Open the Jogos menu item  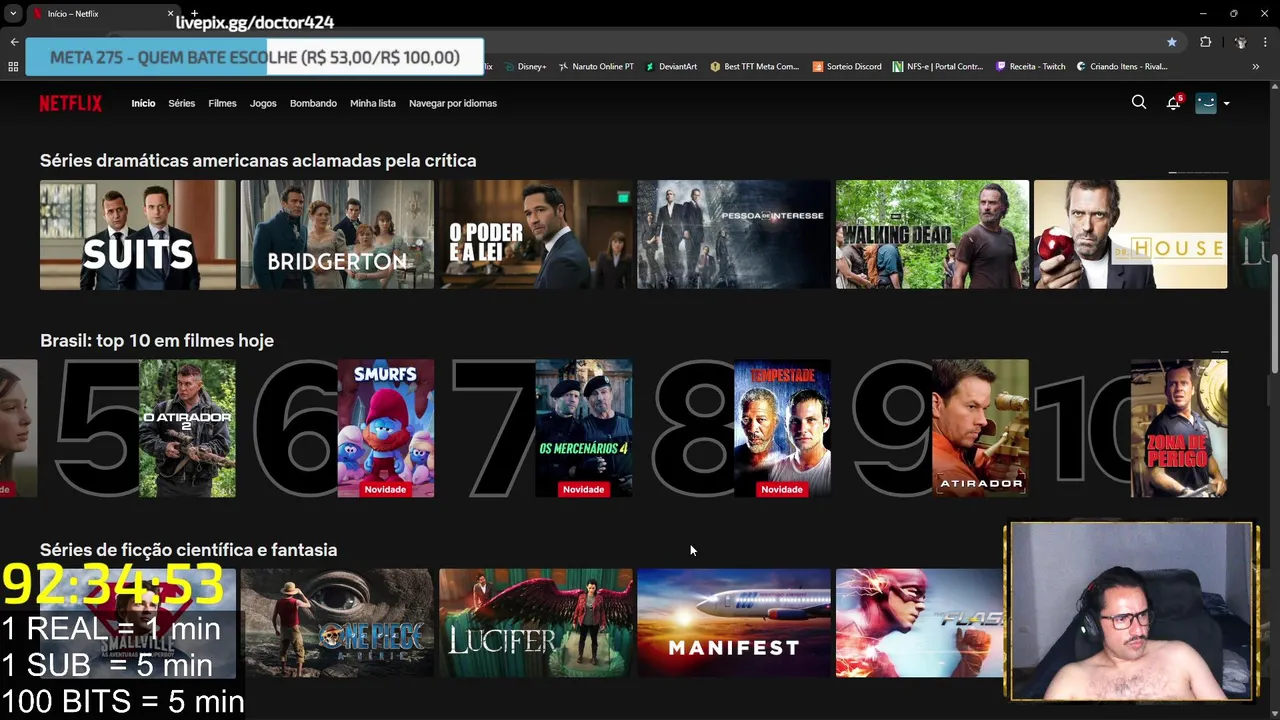point(263,103)
